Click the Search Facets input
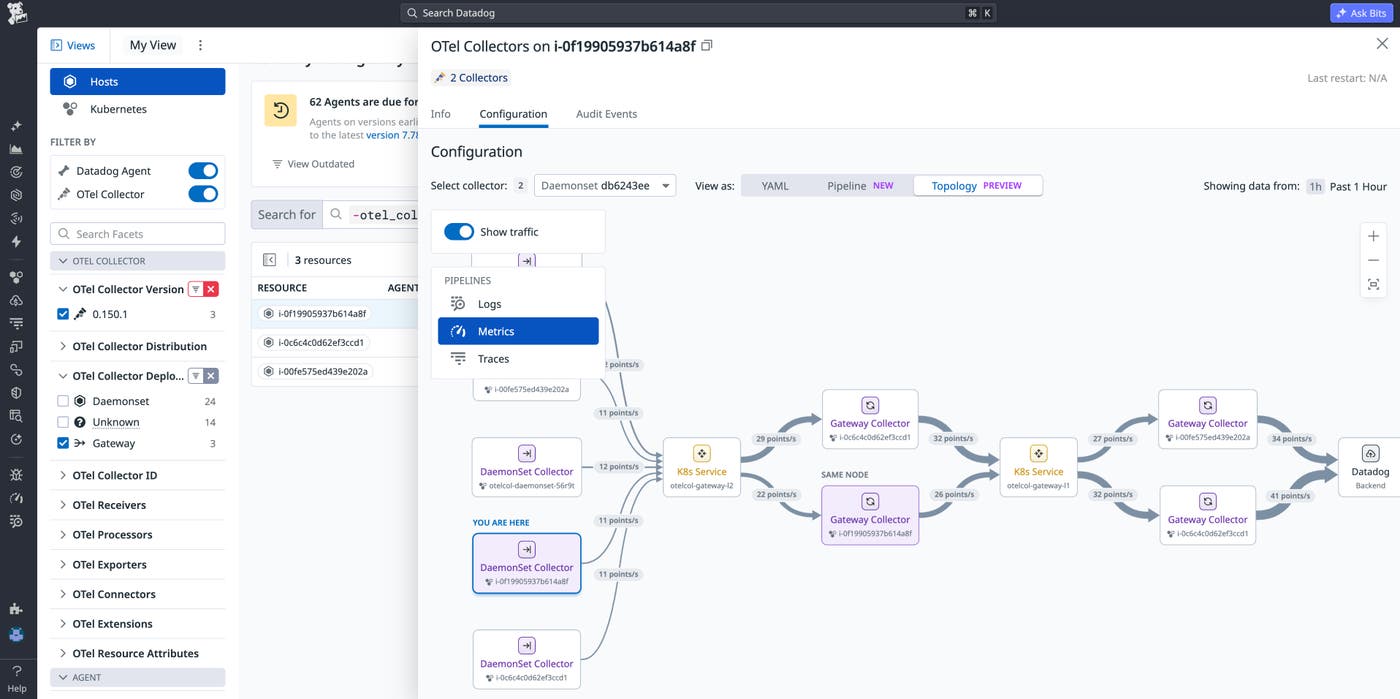Viewport: 1400px width, 699px height. [137, 234]
